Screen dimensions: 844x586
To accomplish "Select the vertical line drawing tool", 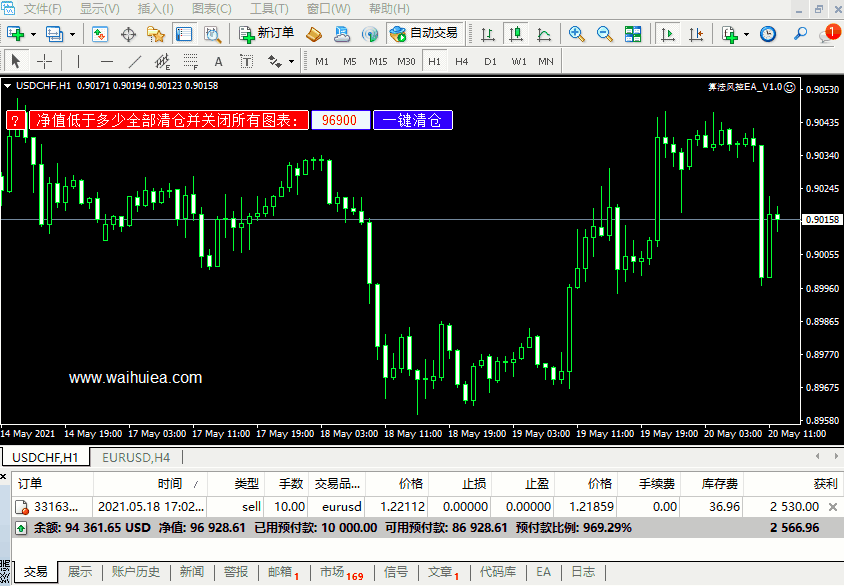I will pyautogui.click(x=79, y=61).
